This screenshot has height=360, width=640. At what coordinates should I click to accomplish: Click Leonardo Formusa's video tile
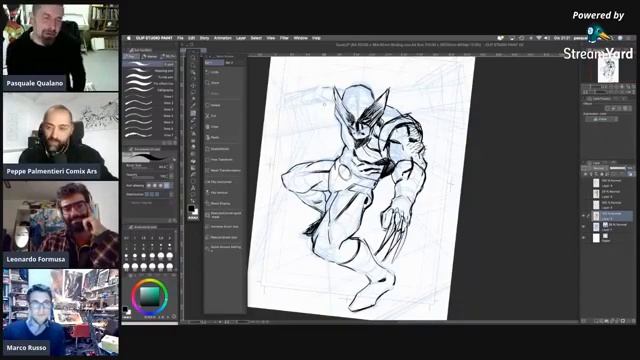[61, 224]
